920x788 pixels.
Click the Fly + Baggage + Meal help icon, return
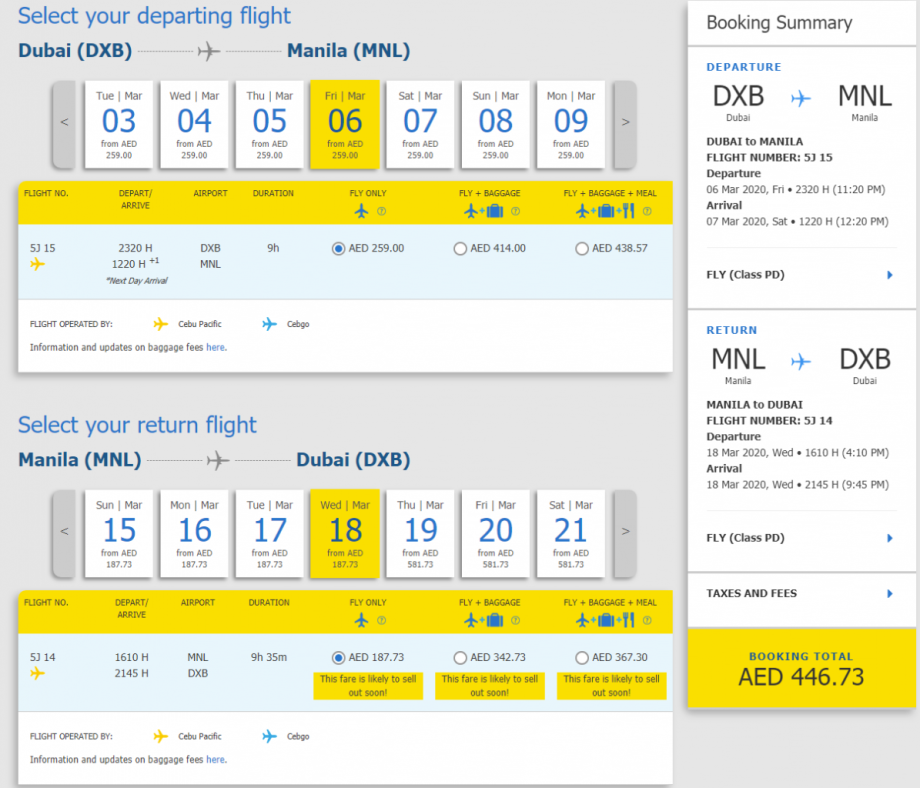[x=646, y=621]
